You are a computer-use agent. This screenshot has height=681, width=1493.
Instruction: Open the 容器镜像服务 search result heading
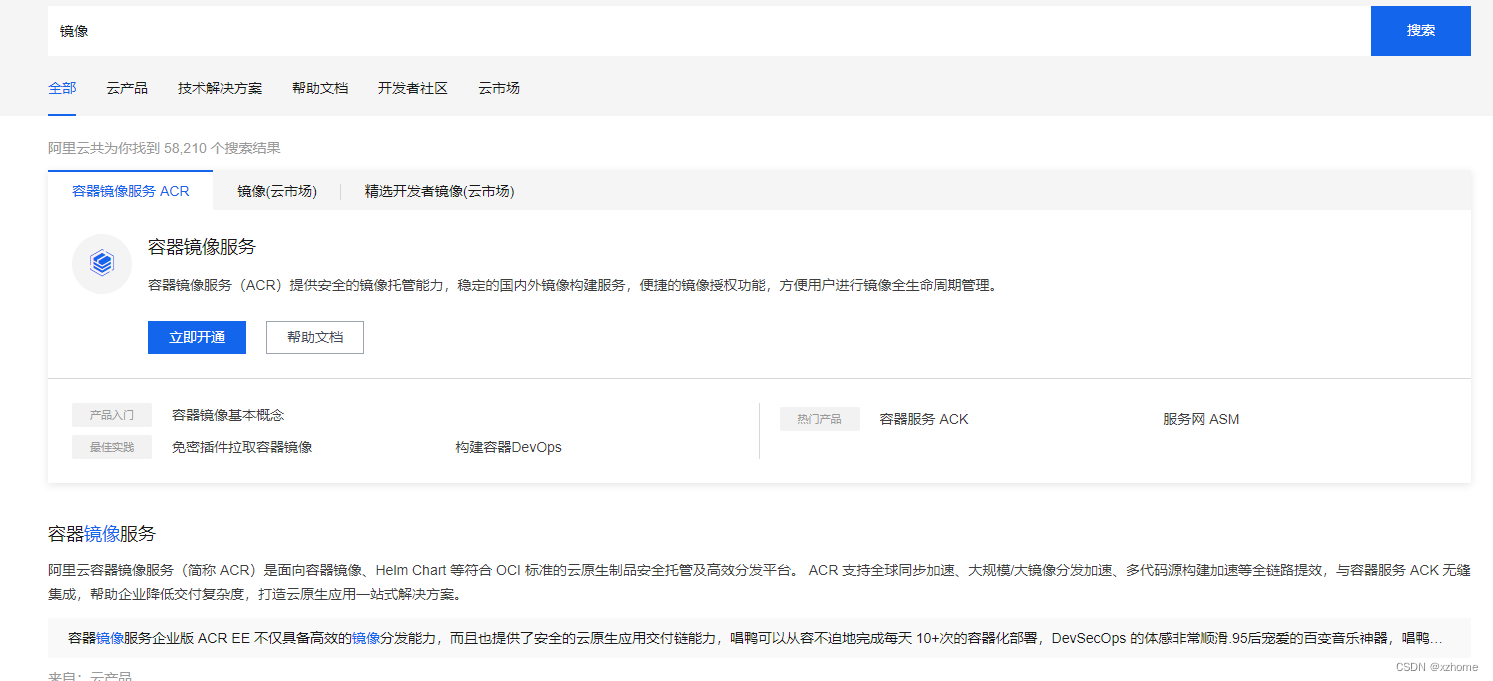[102, 533]
